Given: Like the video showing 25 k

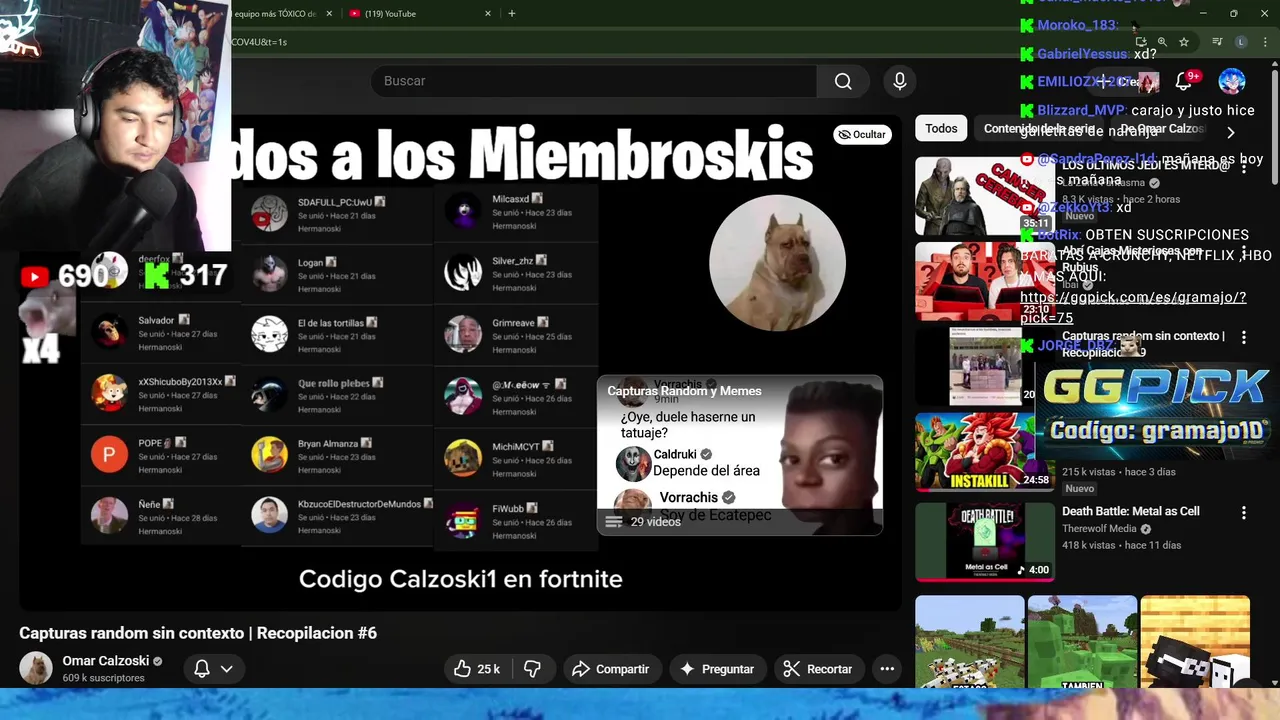Looking at the screenshot, I should 476,669.
